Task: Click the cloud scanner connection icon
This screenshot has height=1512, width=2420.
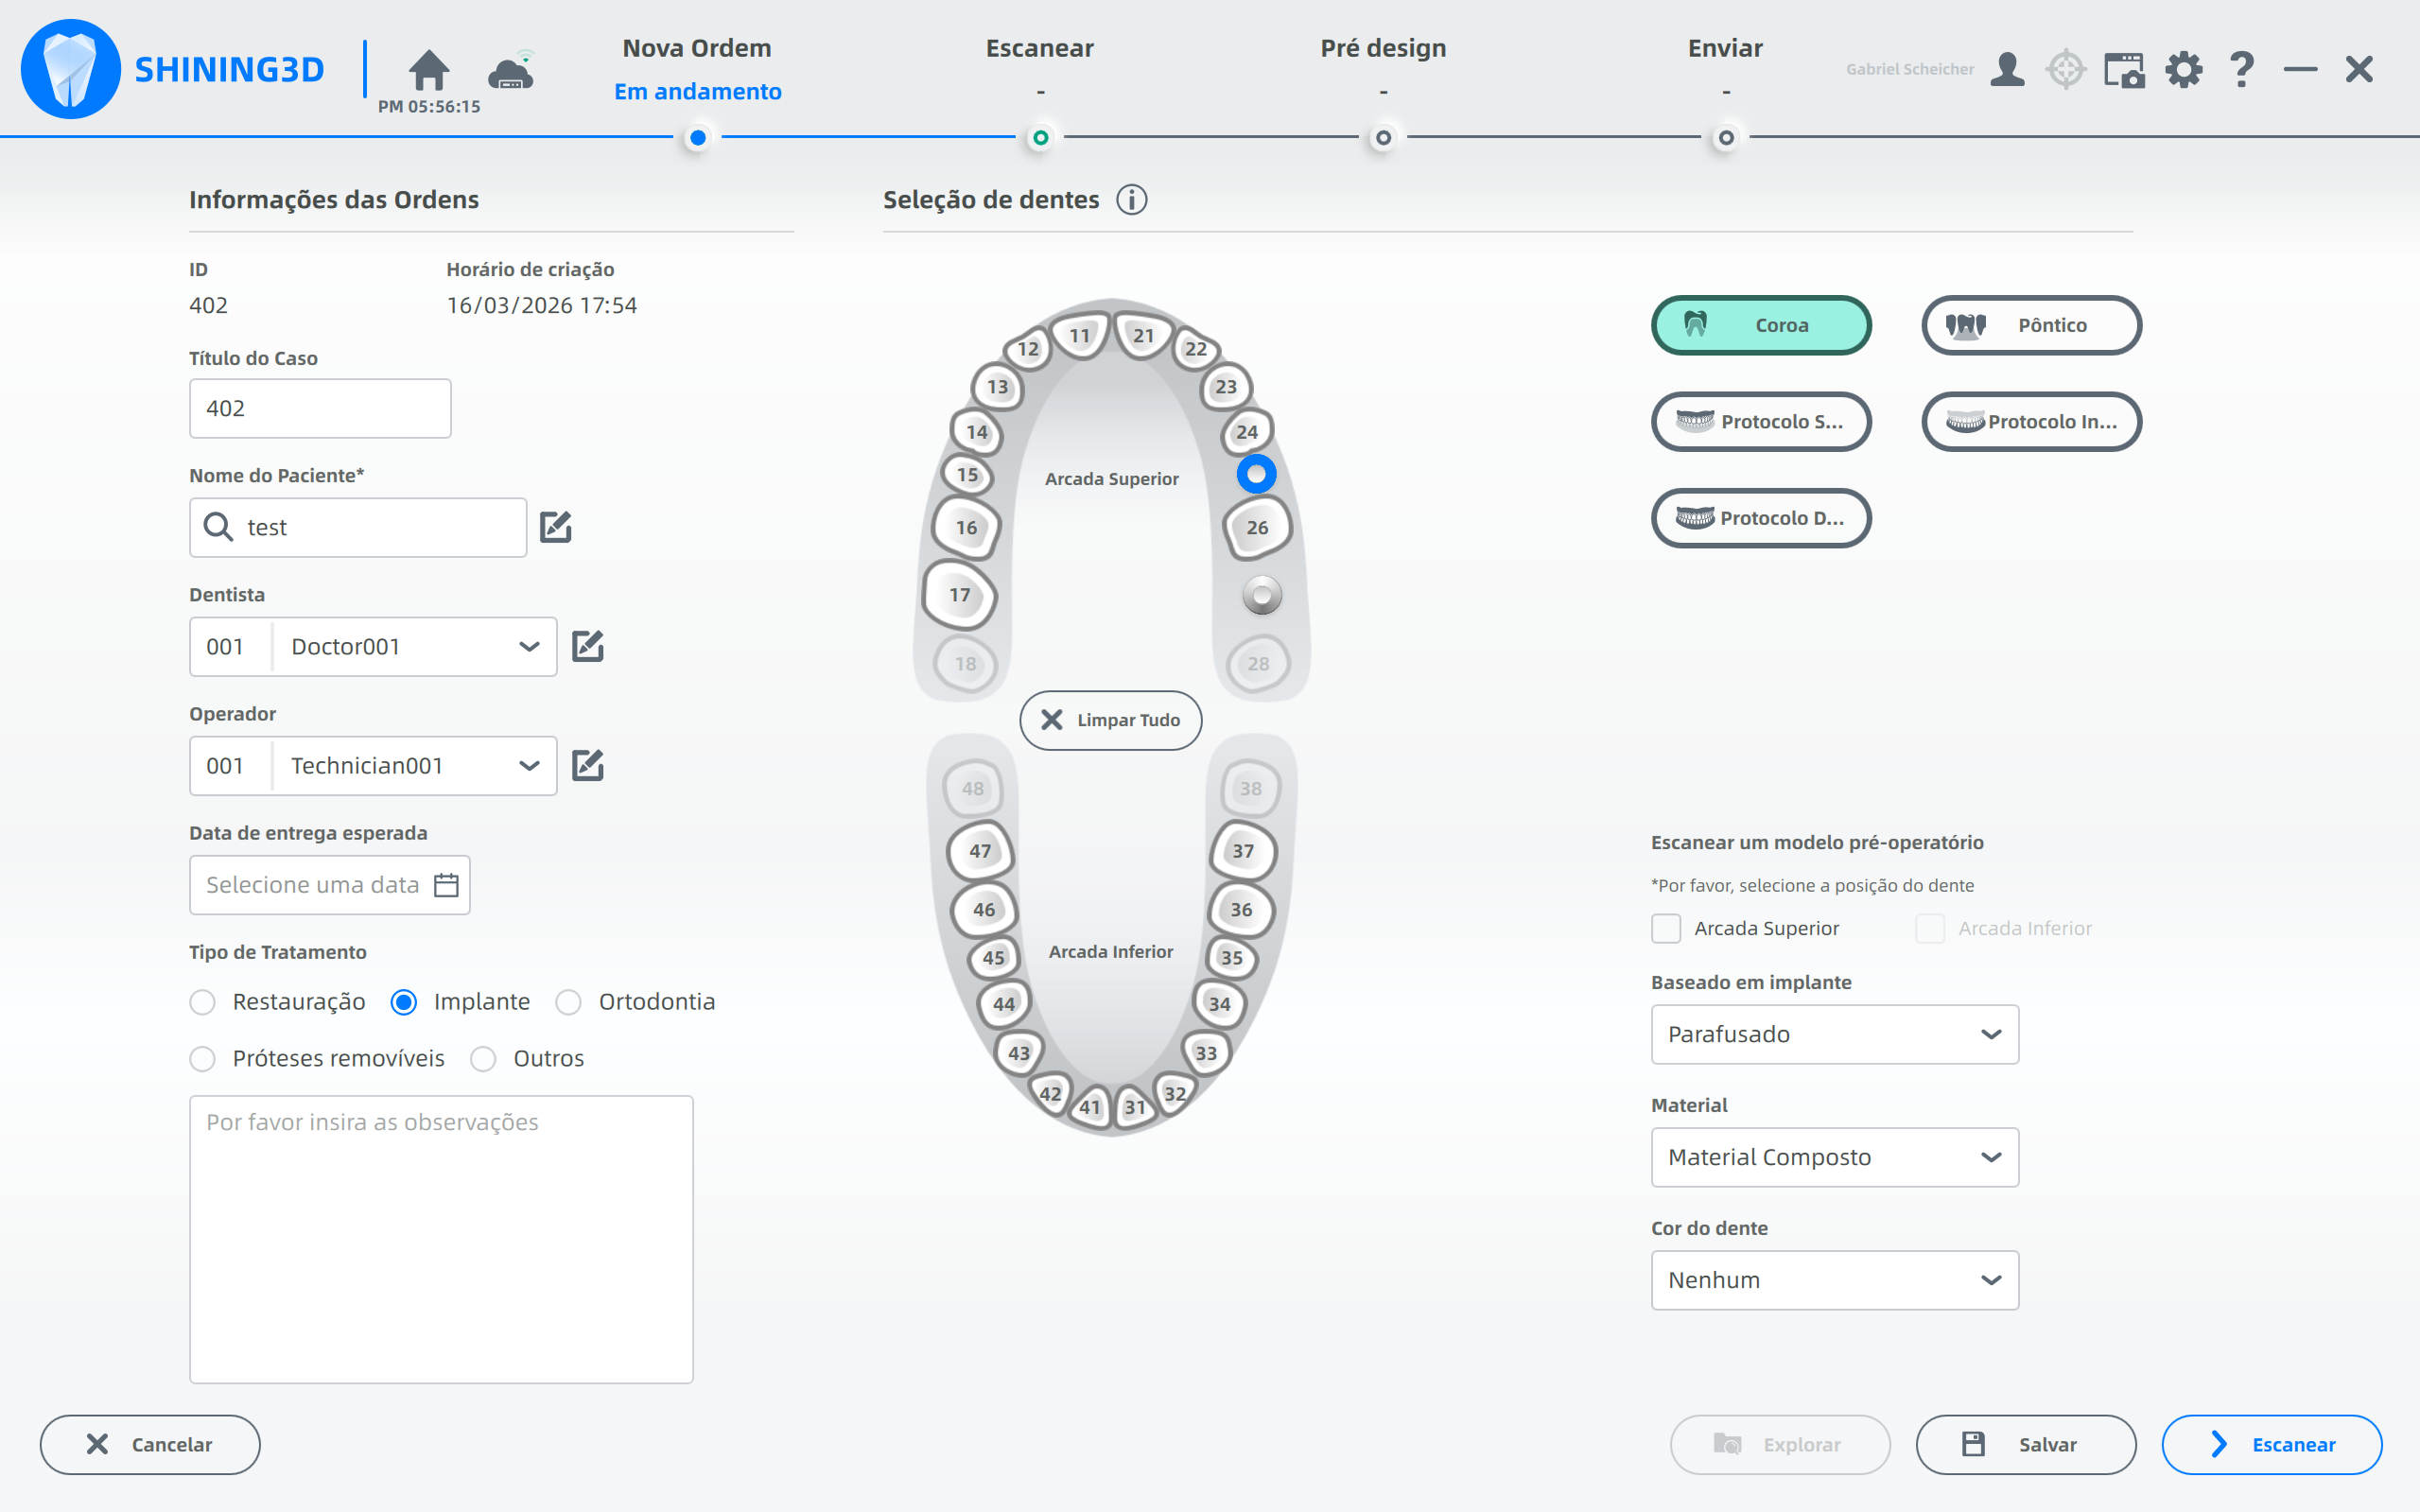Action: (x=511, y=70)
